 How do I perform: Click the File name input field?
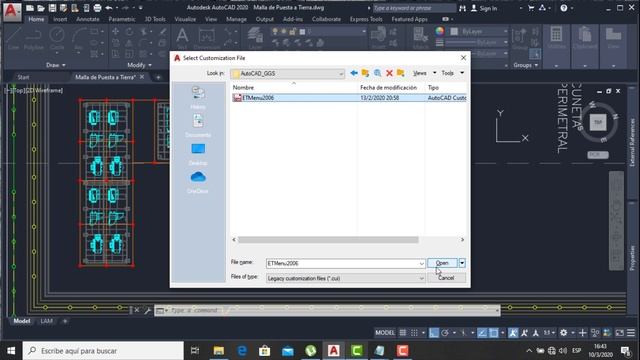click(342, 264)
